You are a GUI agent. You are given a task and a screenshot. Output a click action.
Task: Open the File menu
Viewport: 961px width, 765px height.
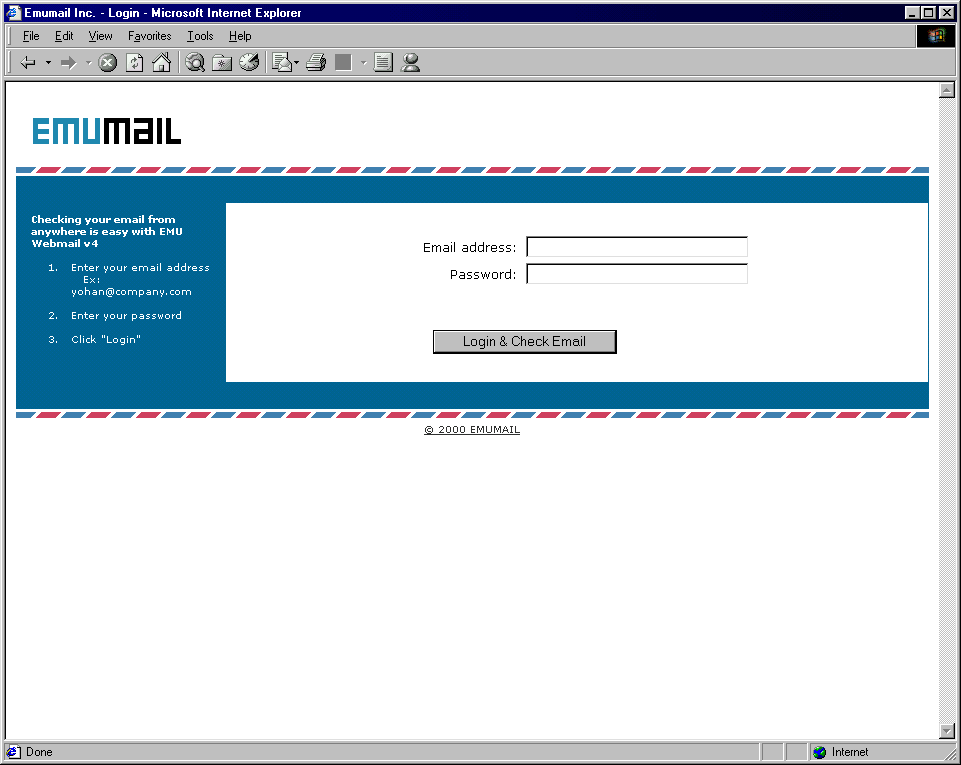[x=31, y=36]
